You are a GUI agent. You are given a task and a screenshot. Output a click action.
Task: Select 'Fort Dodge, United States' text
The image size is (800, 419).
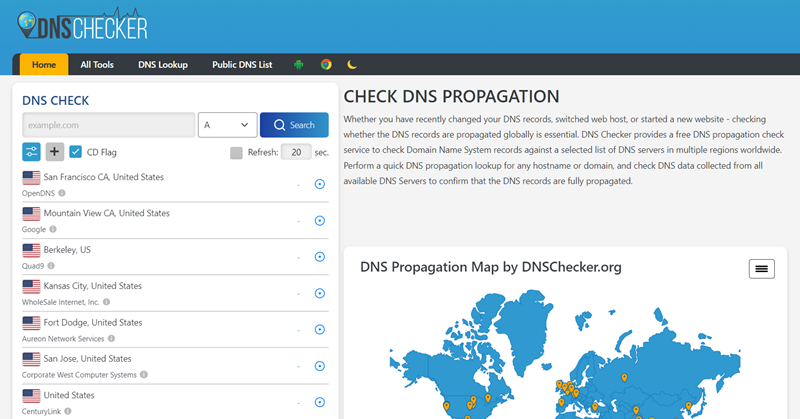93,323
